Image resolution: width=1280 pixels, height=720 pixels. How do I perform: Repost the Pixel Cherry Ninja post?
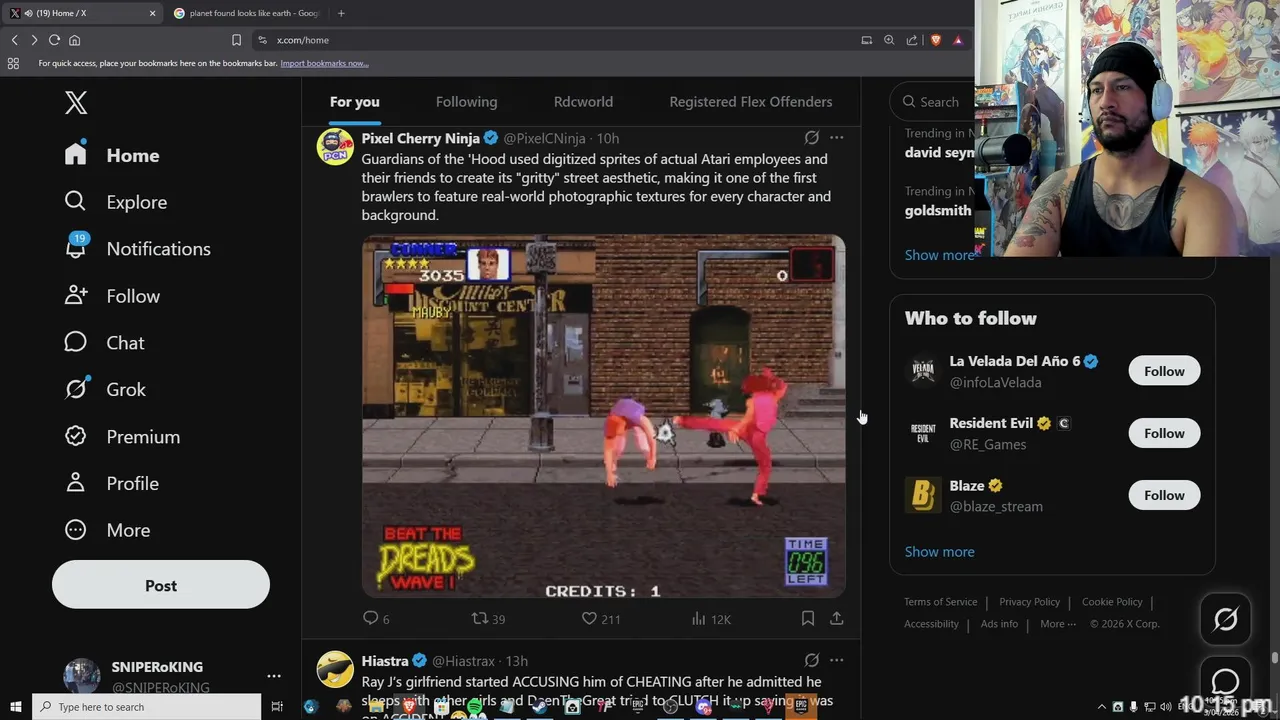pyautogui.click(x=488, y=619)
